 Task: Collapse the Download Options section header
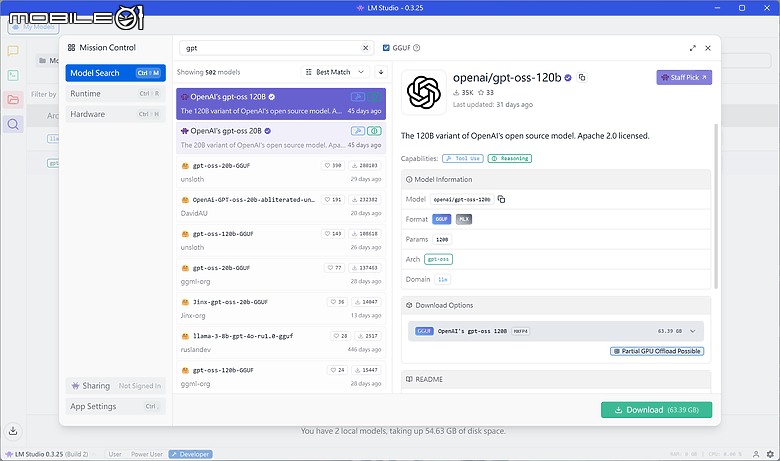(x=556, y=305)
